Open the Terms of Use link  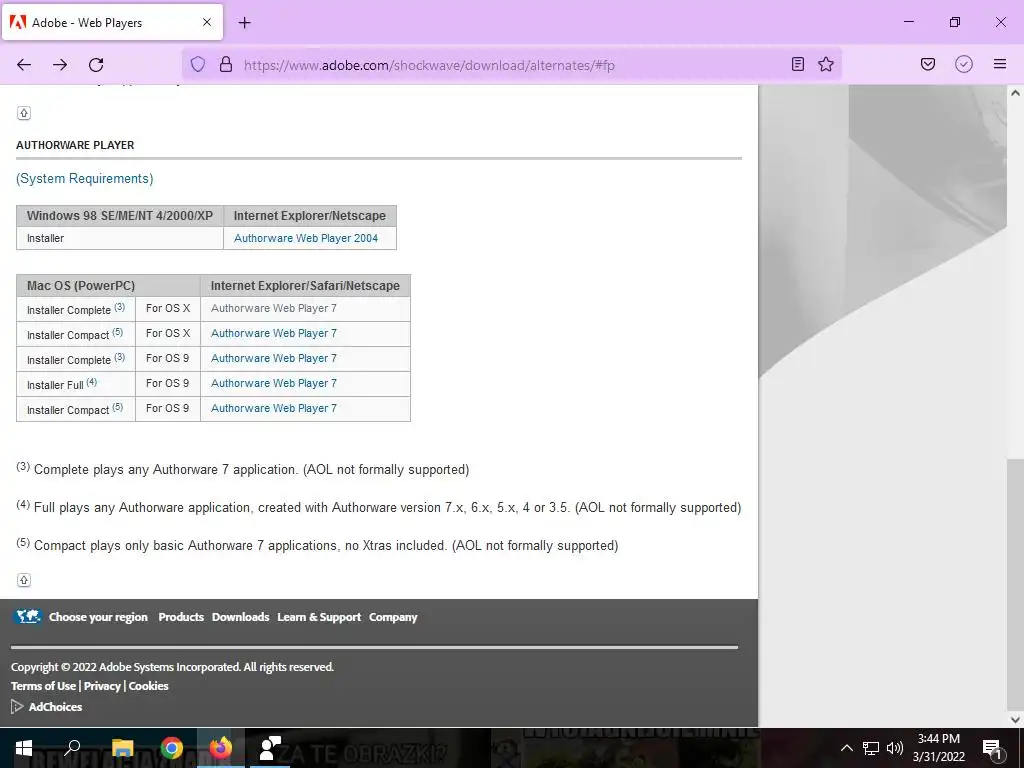[43, 686]
